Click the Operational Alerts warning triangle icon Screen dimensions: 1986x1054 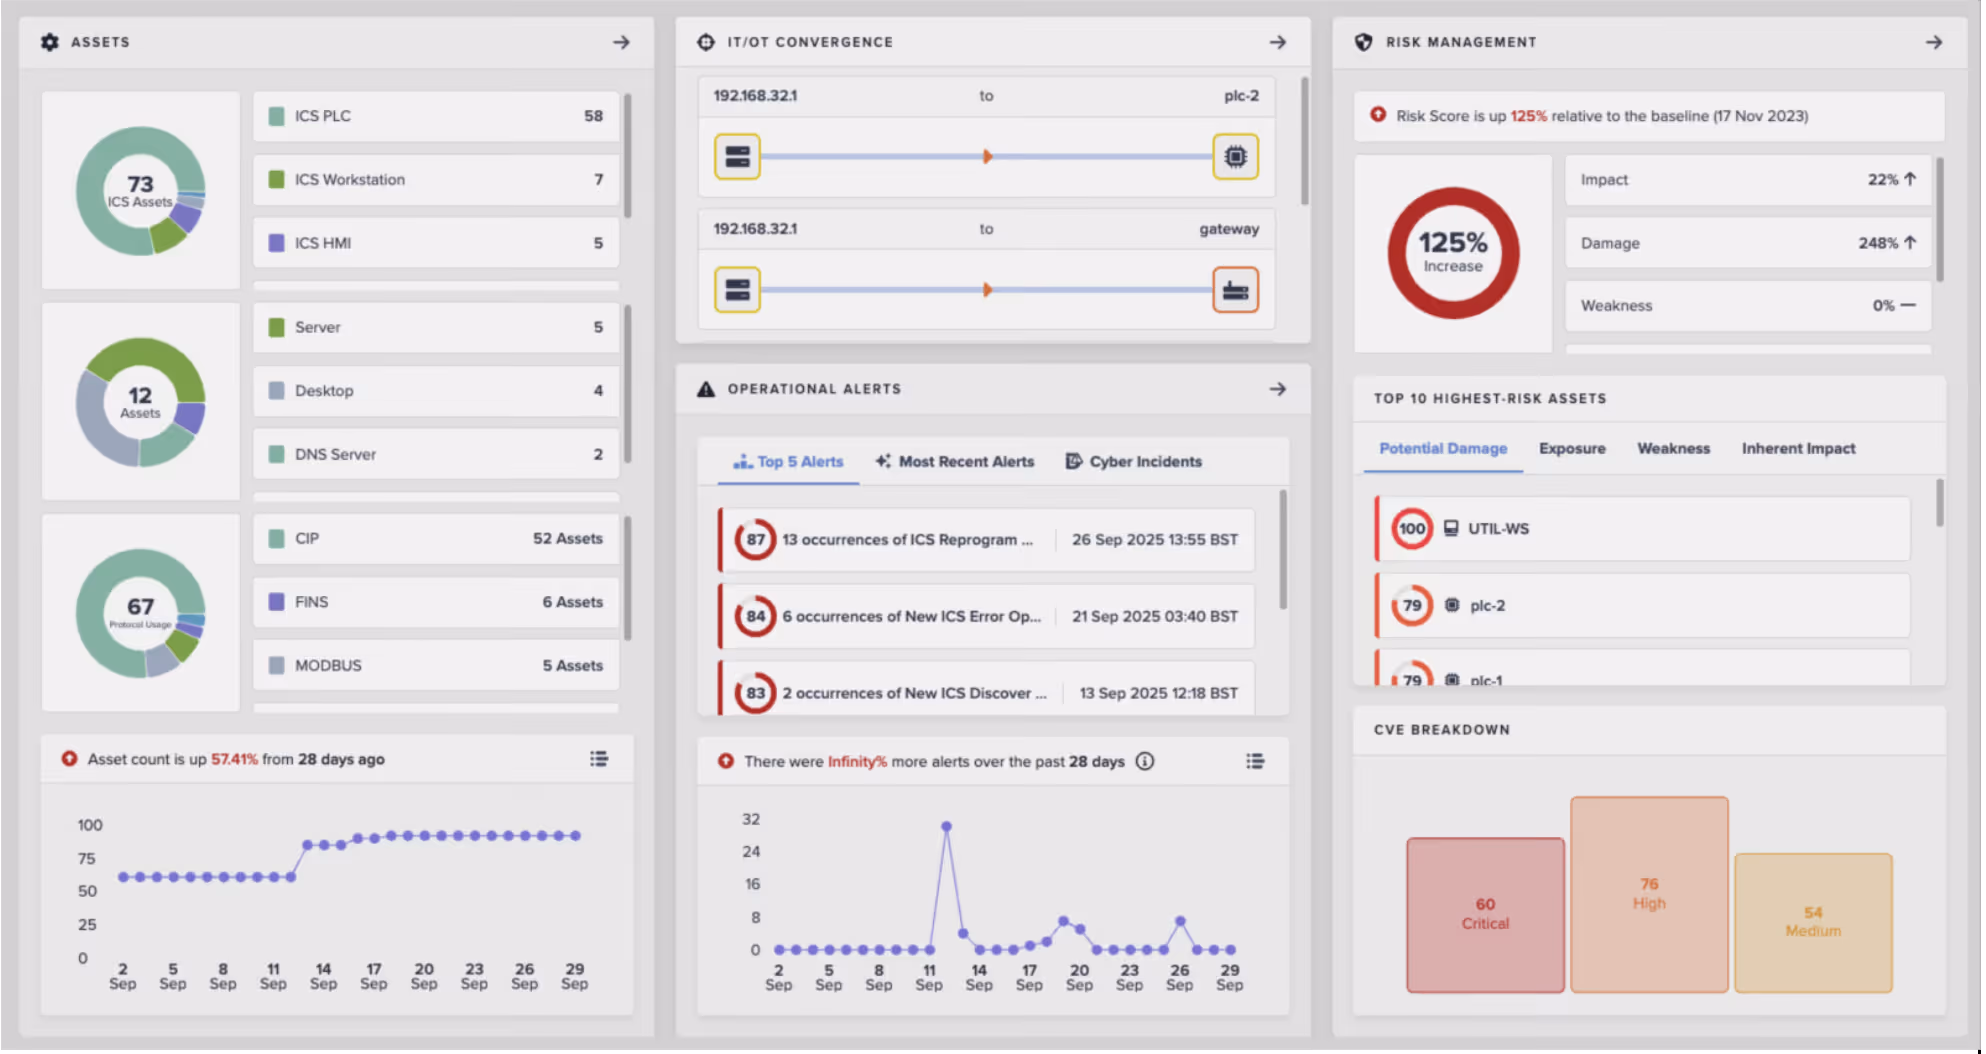(706, 389)
